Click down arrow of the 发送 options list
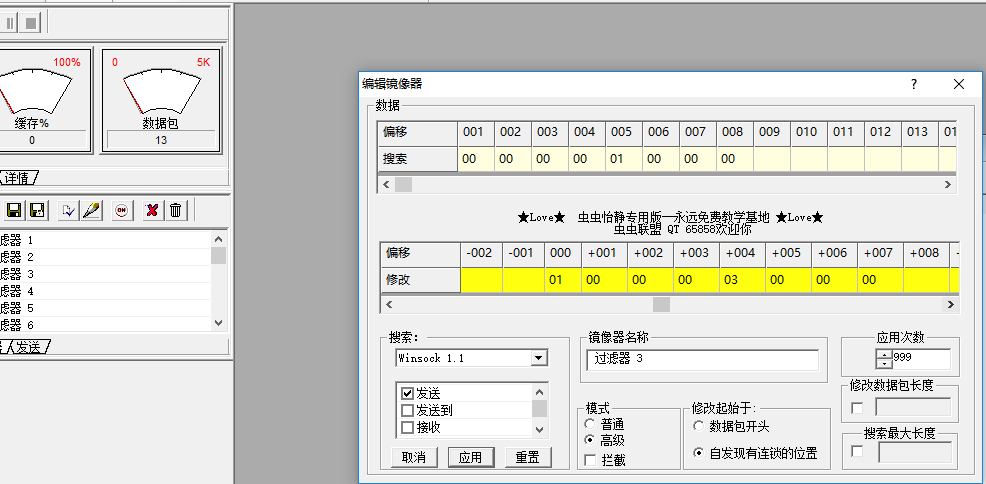The height and width of the screenshot is (484, 986). coord(540,429)
